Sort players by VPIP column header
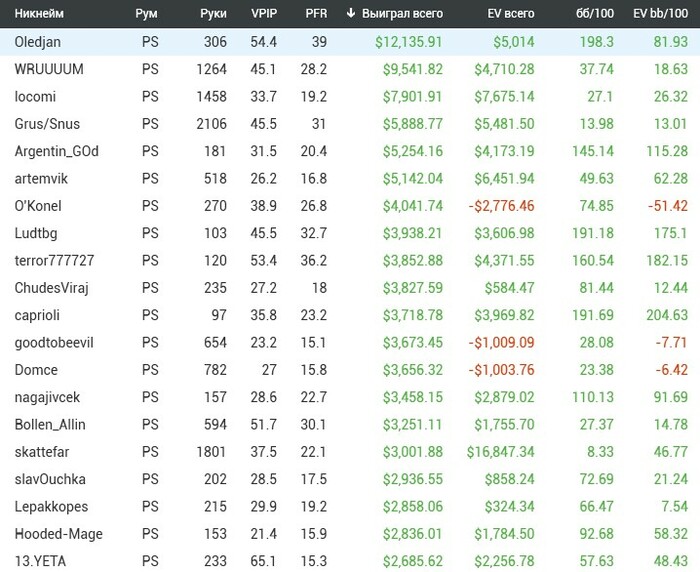Viewport: 700px width, 572px height. pos(266,14)
